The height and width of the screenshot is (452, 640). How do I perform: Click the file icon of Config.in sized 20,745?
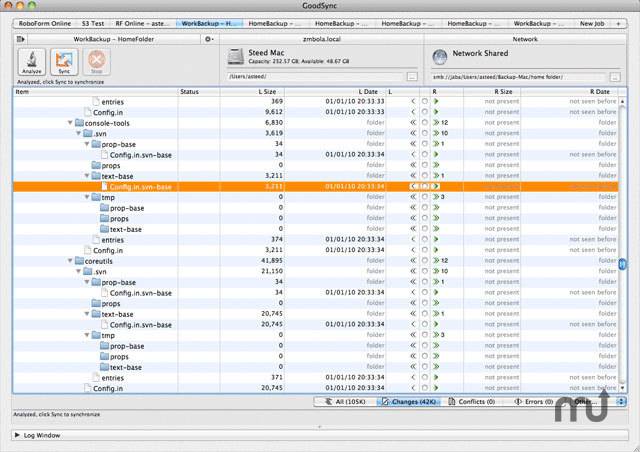click(x=87, y=388)
